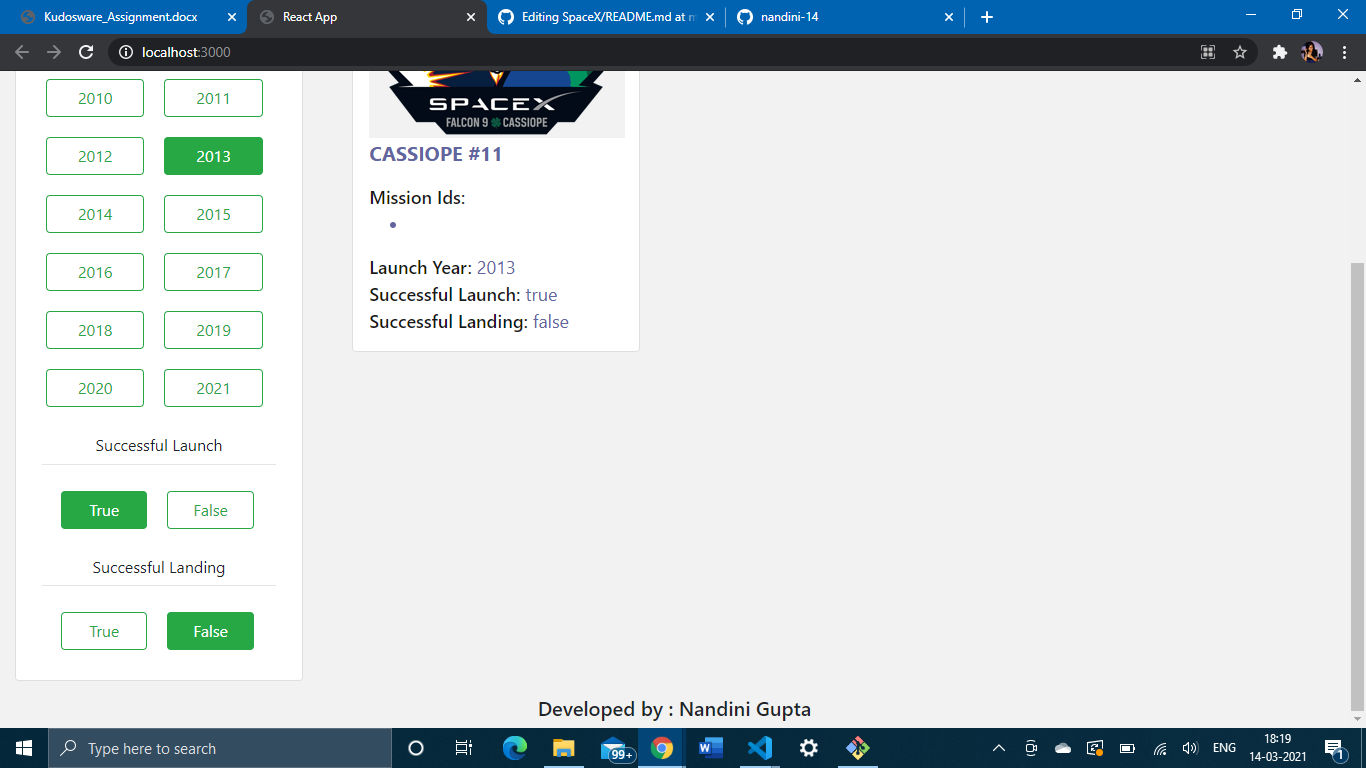Image resolution: width=1366 pixels, height=768 pixels.
Task: Bookmark this page with the star icon
Action: coord(1240,52)
